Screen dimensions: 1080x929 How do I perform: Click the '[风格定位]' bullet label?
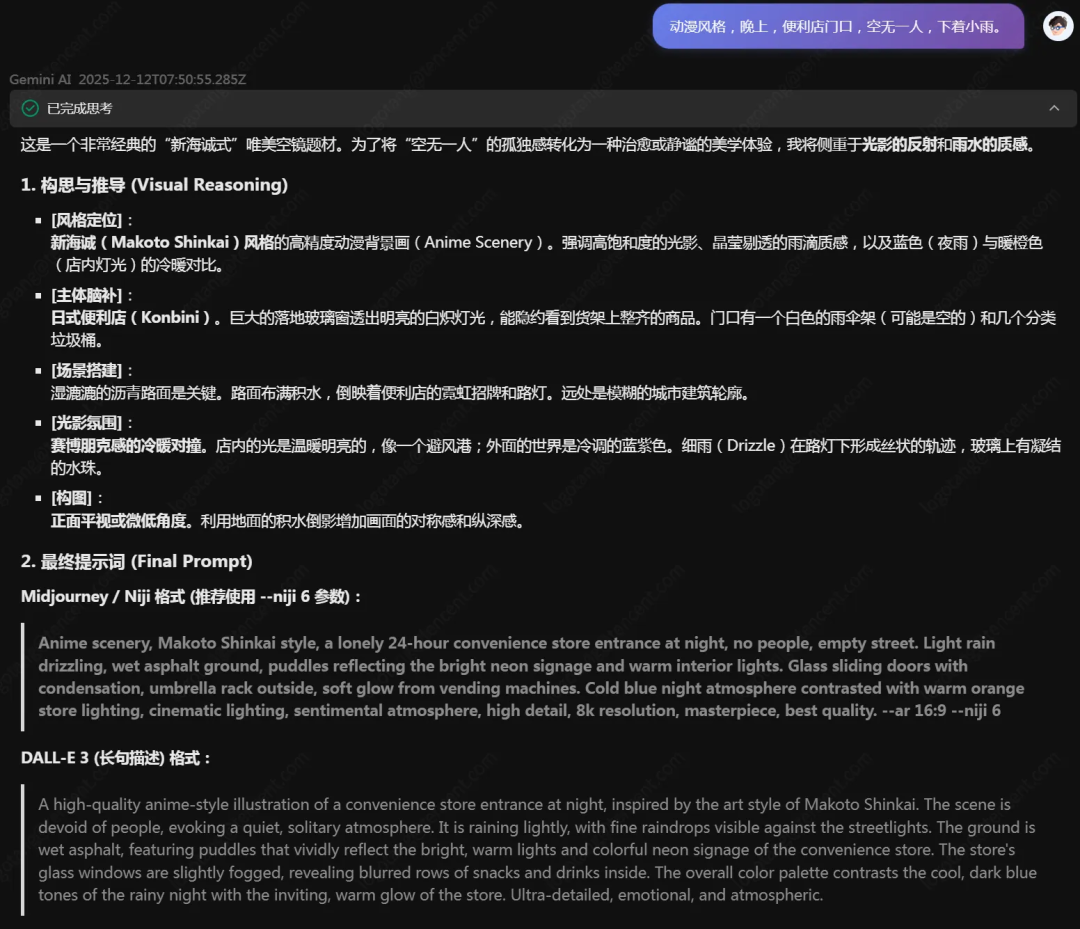(x=87, y=220)
